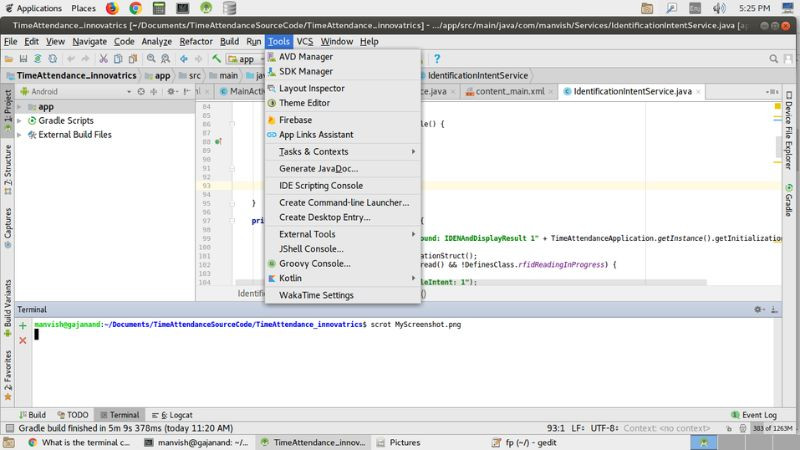Viewport: 800px width, 450px height.
Task: Open the calculator icon in top panel
Action: pos(159,8)
